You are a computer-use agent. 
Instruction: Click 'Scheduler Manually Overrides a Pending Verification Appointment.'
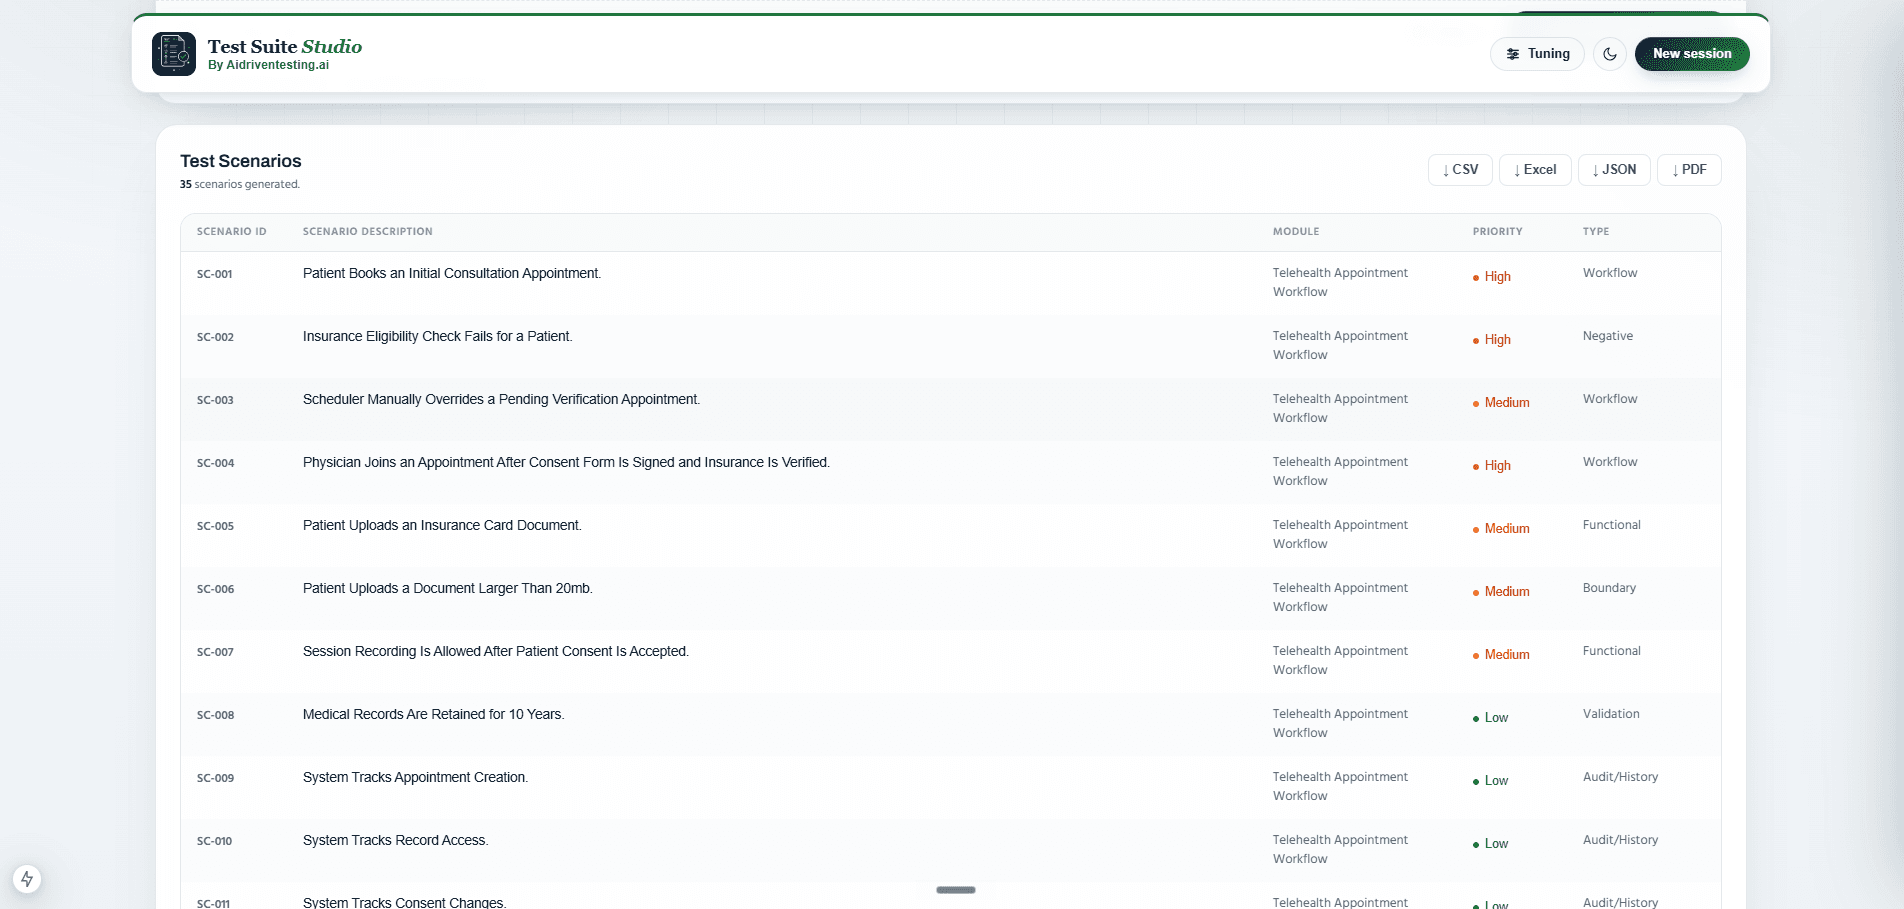click(501, 400)
